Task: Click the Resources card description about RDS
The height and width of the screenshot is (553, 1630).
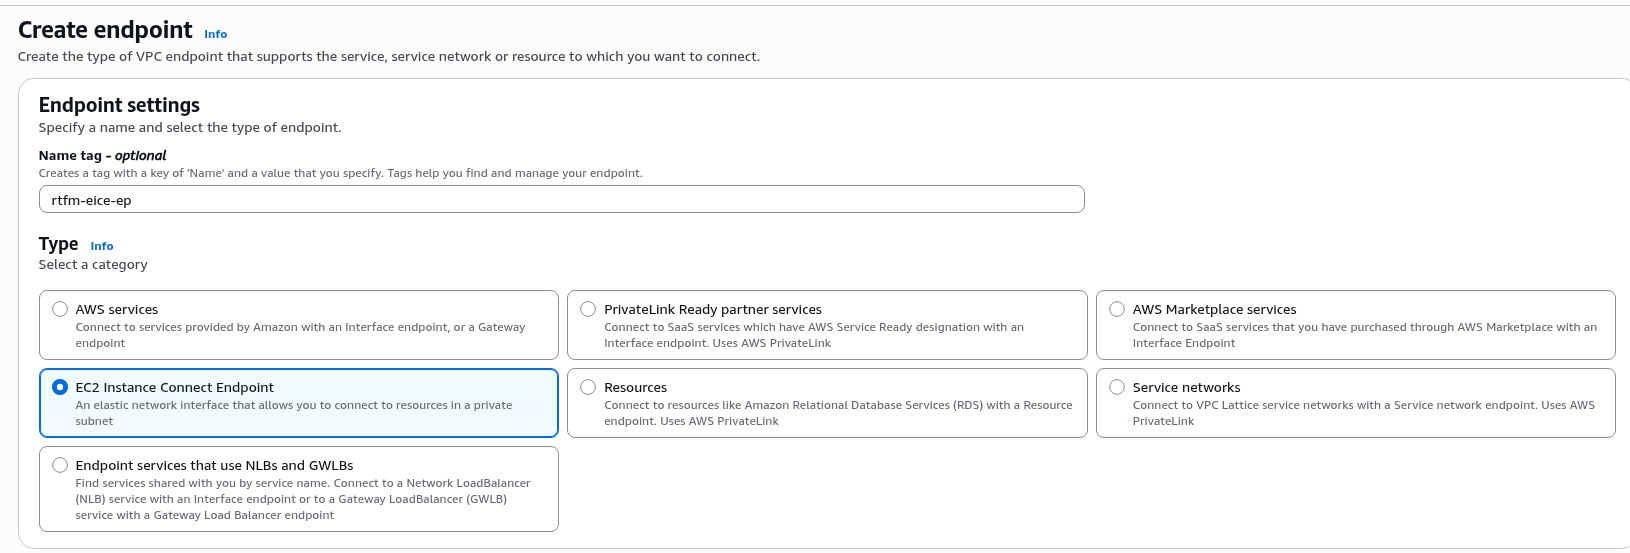Action: 837,413
